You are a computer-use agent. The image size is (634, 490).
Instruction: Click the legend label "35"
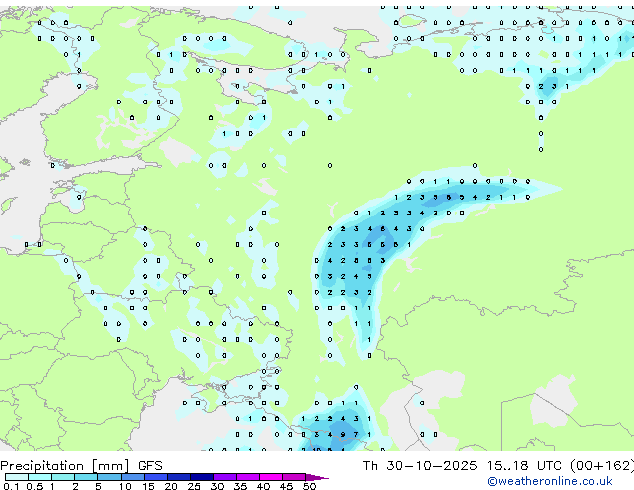pos(240,486)
